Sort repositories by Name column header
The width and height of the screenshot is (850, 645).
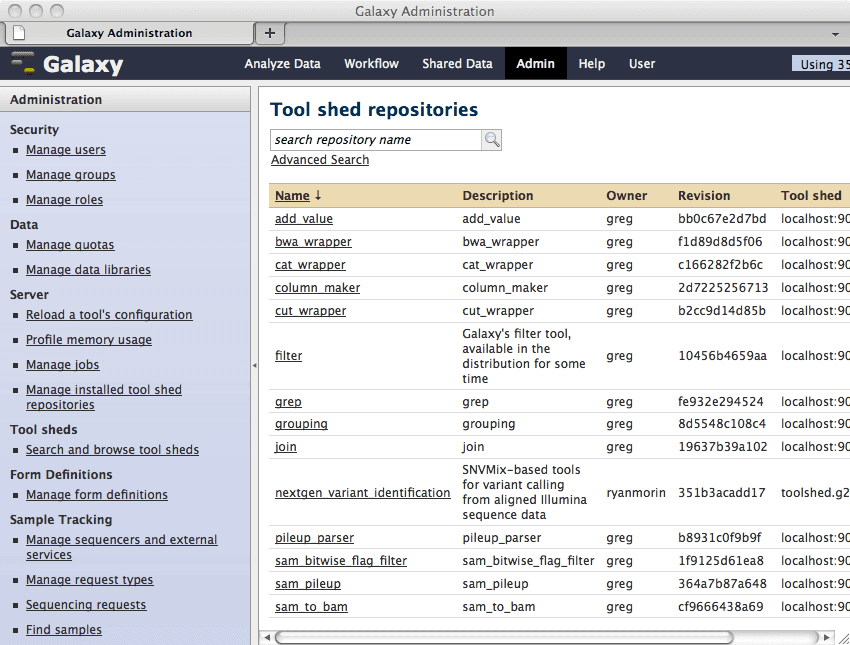coord(292,196)
